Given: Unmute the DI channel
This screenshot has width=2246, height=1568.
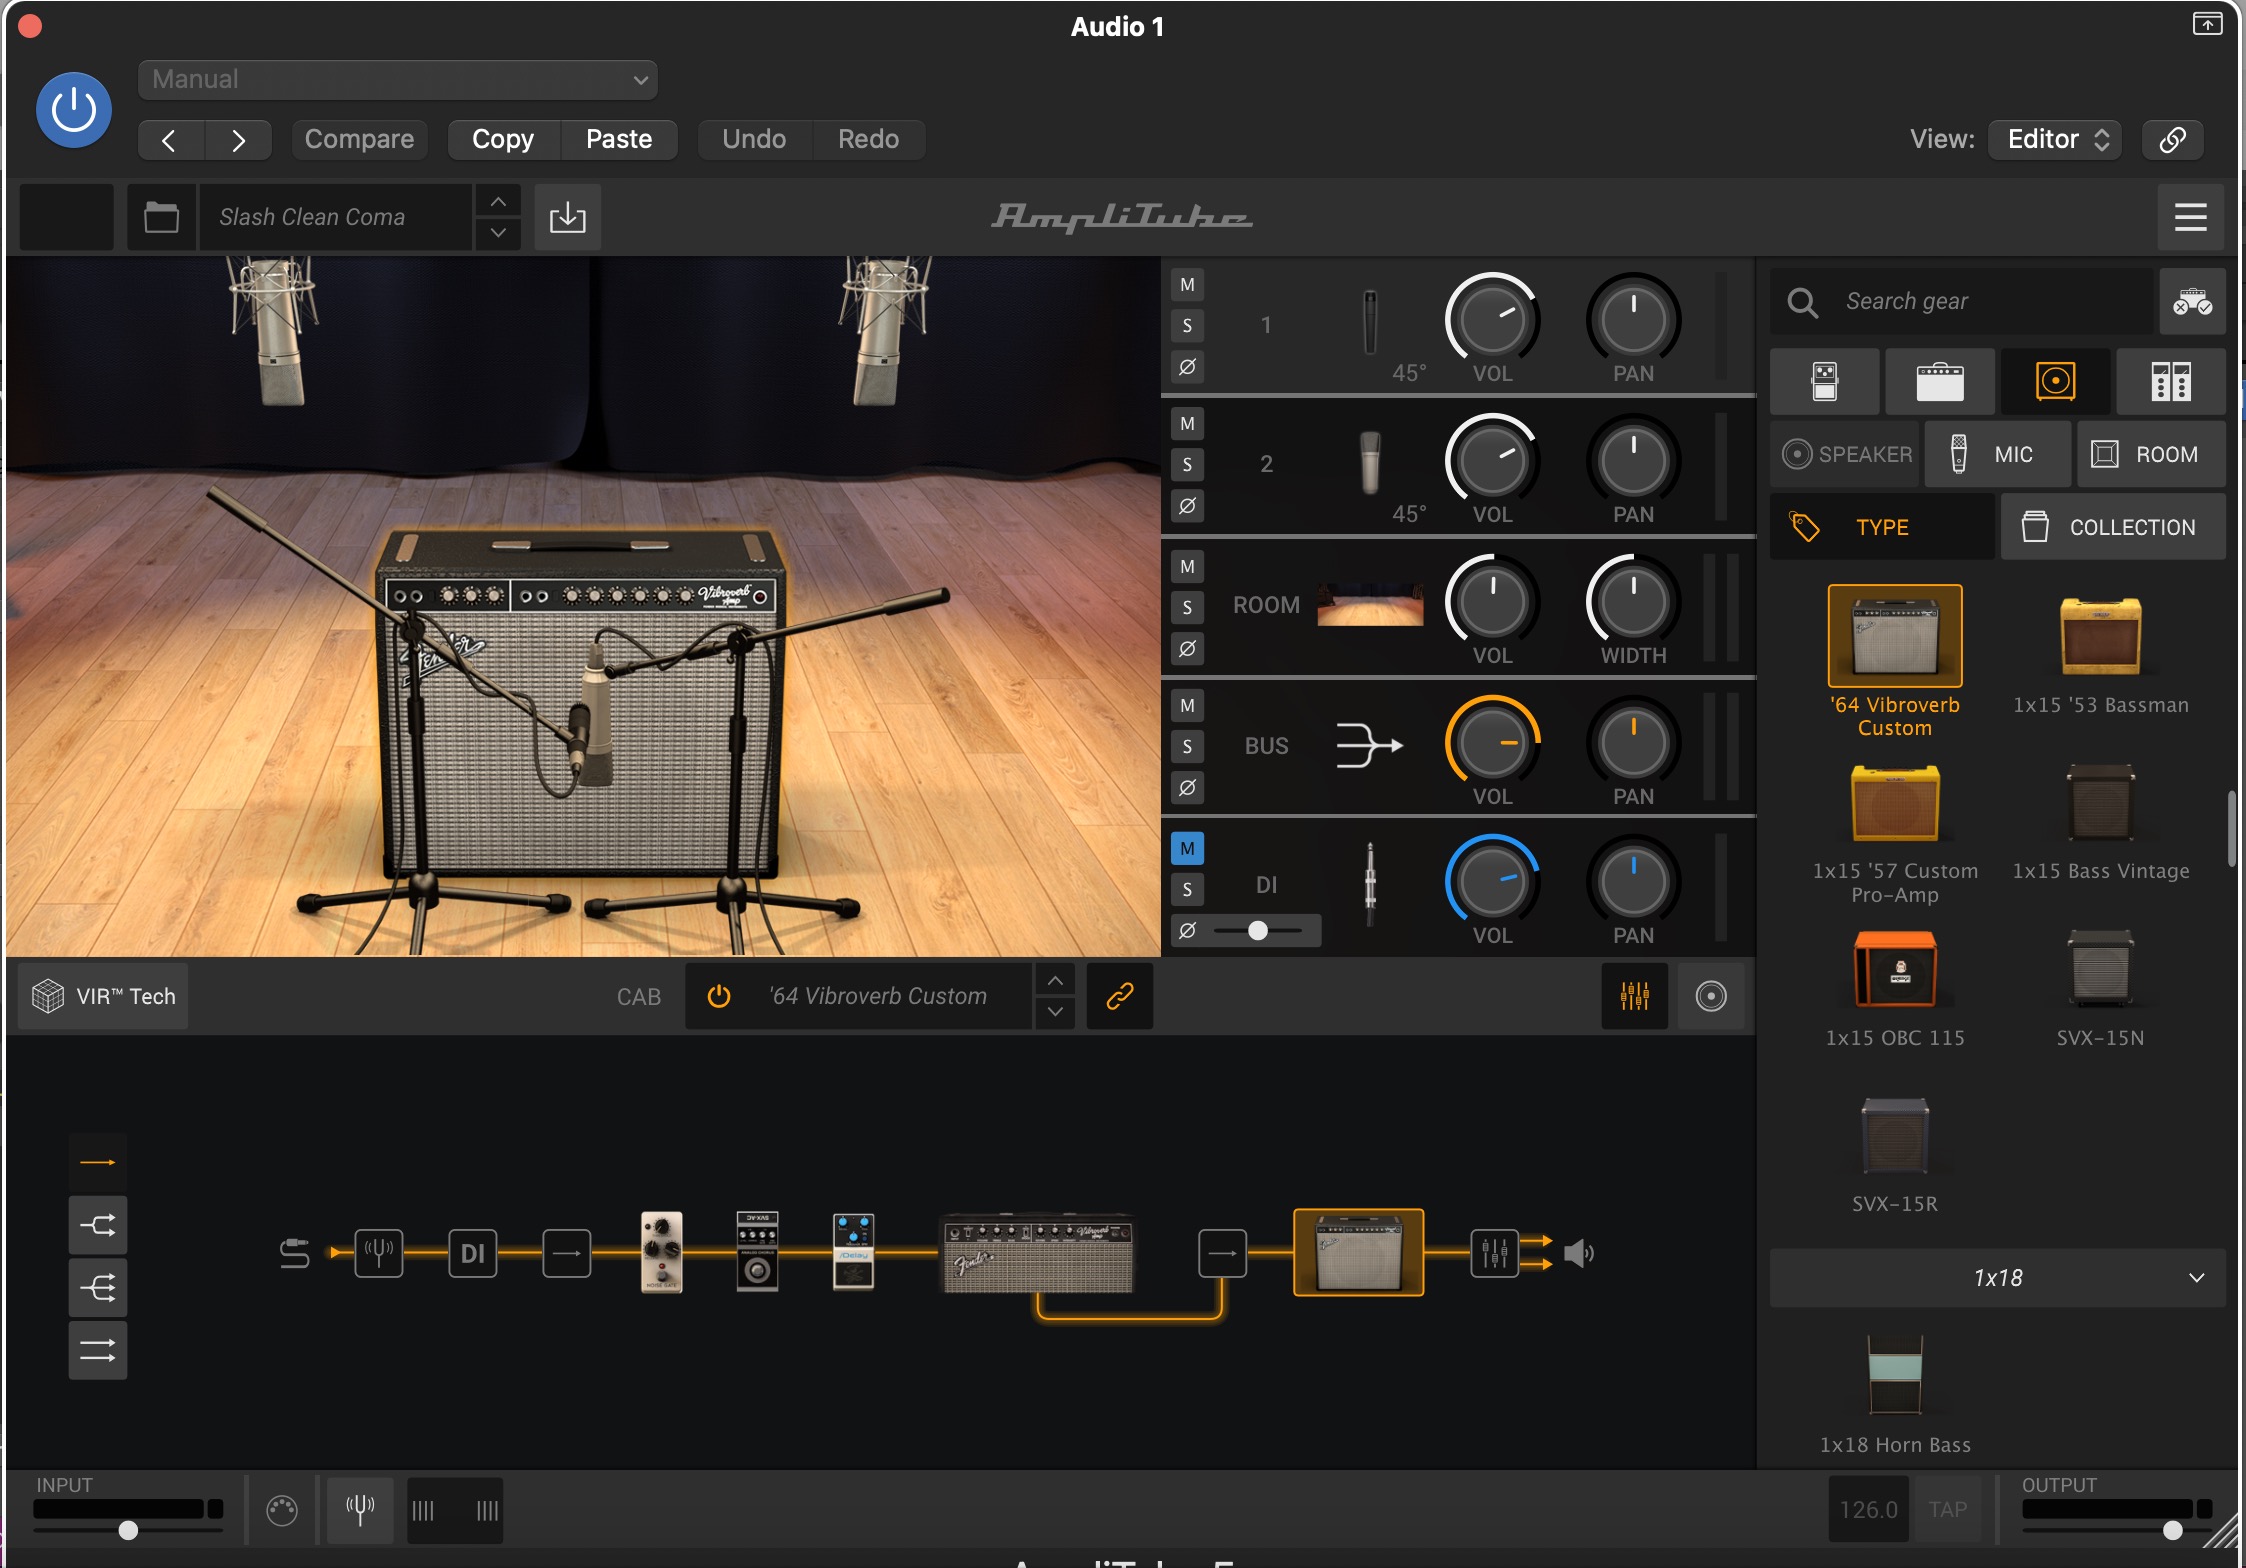Looking at the screenshot, I should (1187, 849).
